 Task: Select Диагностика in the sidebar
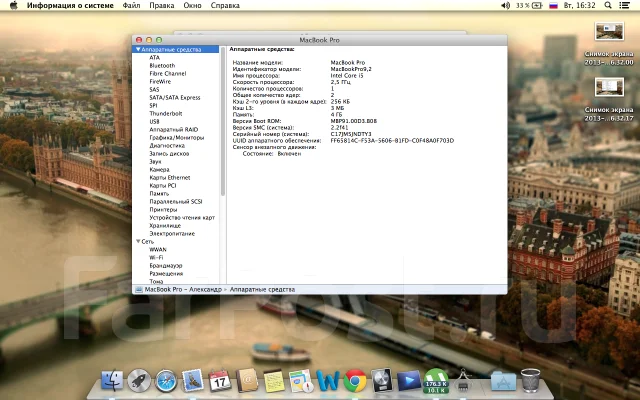167,146
